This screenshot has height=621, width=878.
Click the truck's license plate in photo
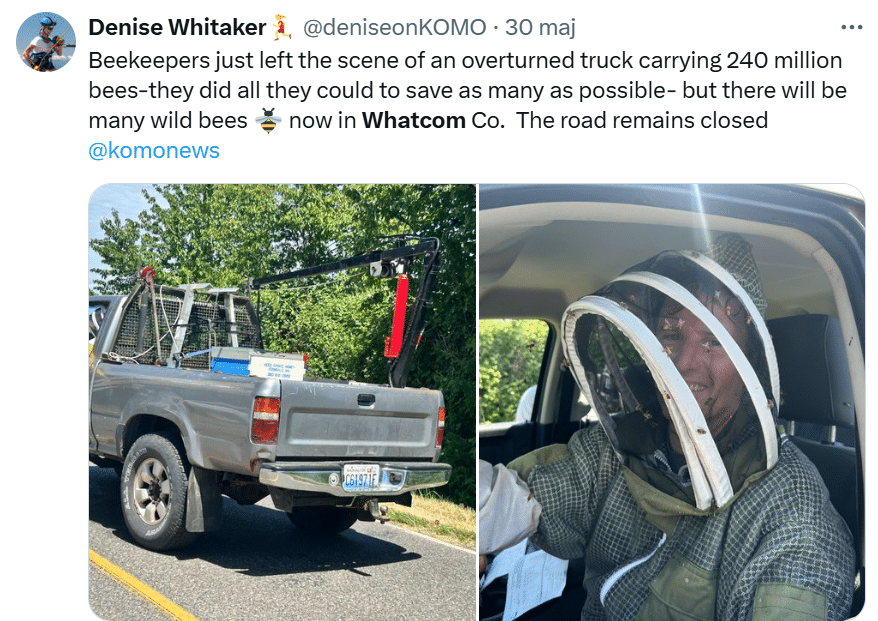(361, 479)
